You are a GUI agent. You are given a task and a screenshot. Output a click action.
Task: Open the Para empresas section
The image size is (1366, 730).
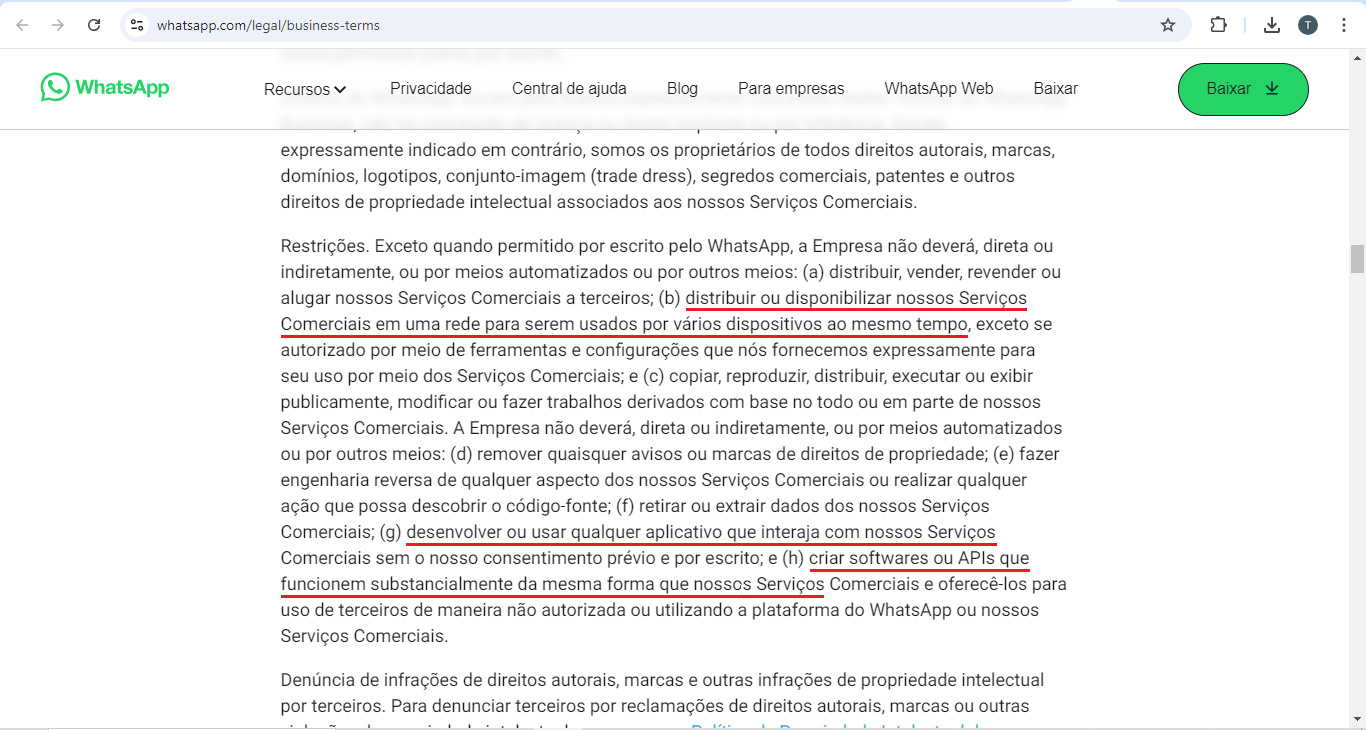pos(791,88)
